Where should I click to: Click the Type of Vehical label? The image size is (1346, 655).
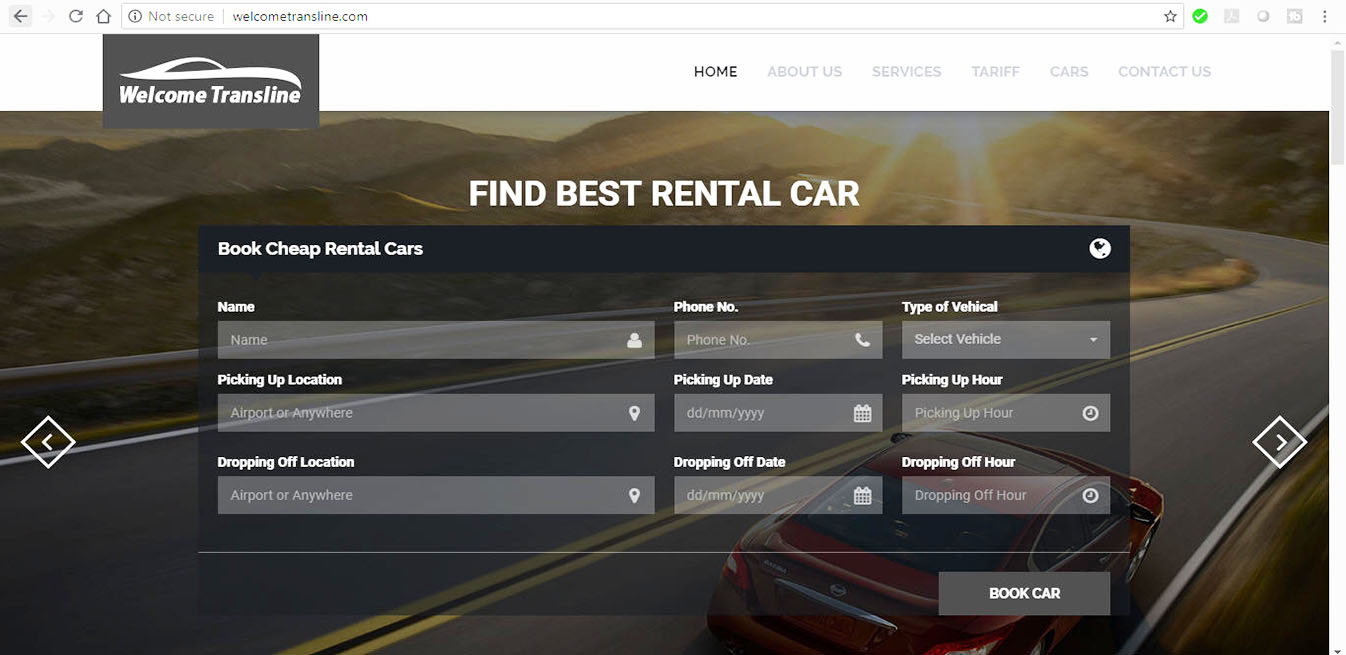[950, 307]
